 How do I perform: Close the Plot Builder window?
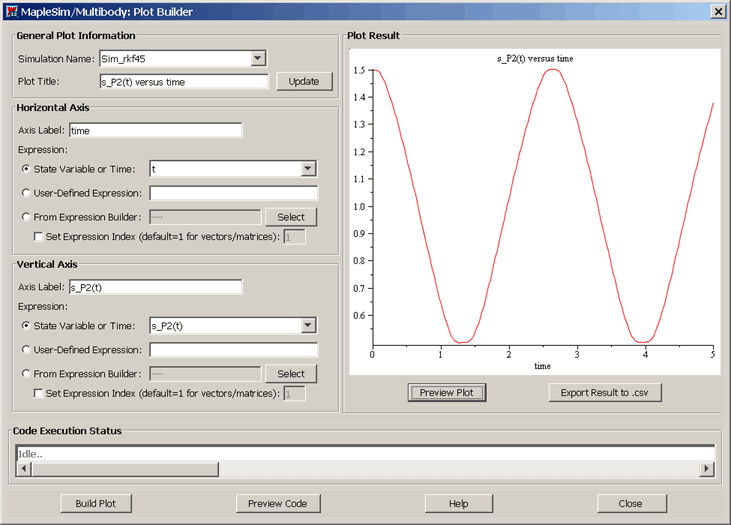pyautogui.click(x=717, y=11)
